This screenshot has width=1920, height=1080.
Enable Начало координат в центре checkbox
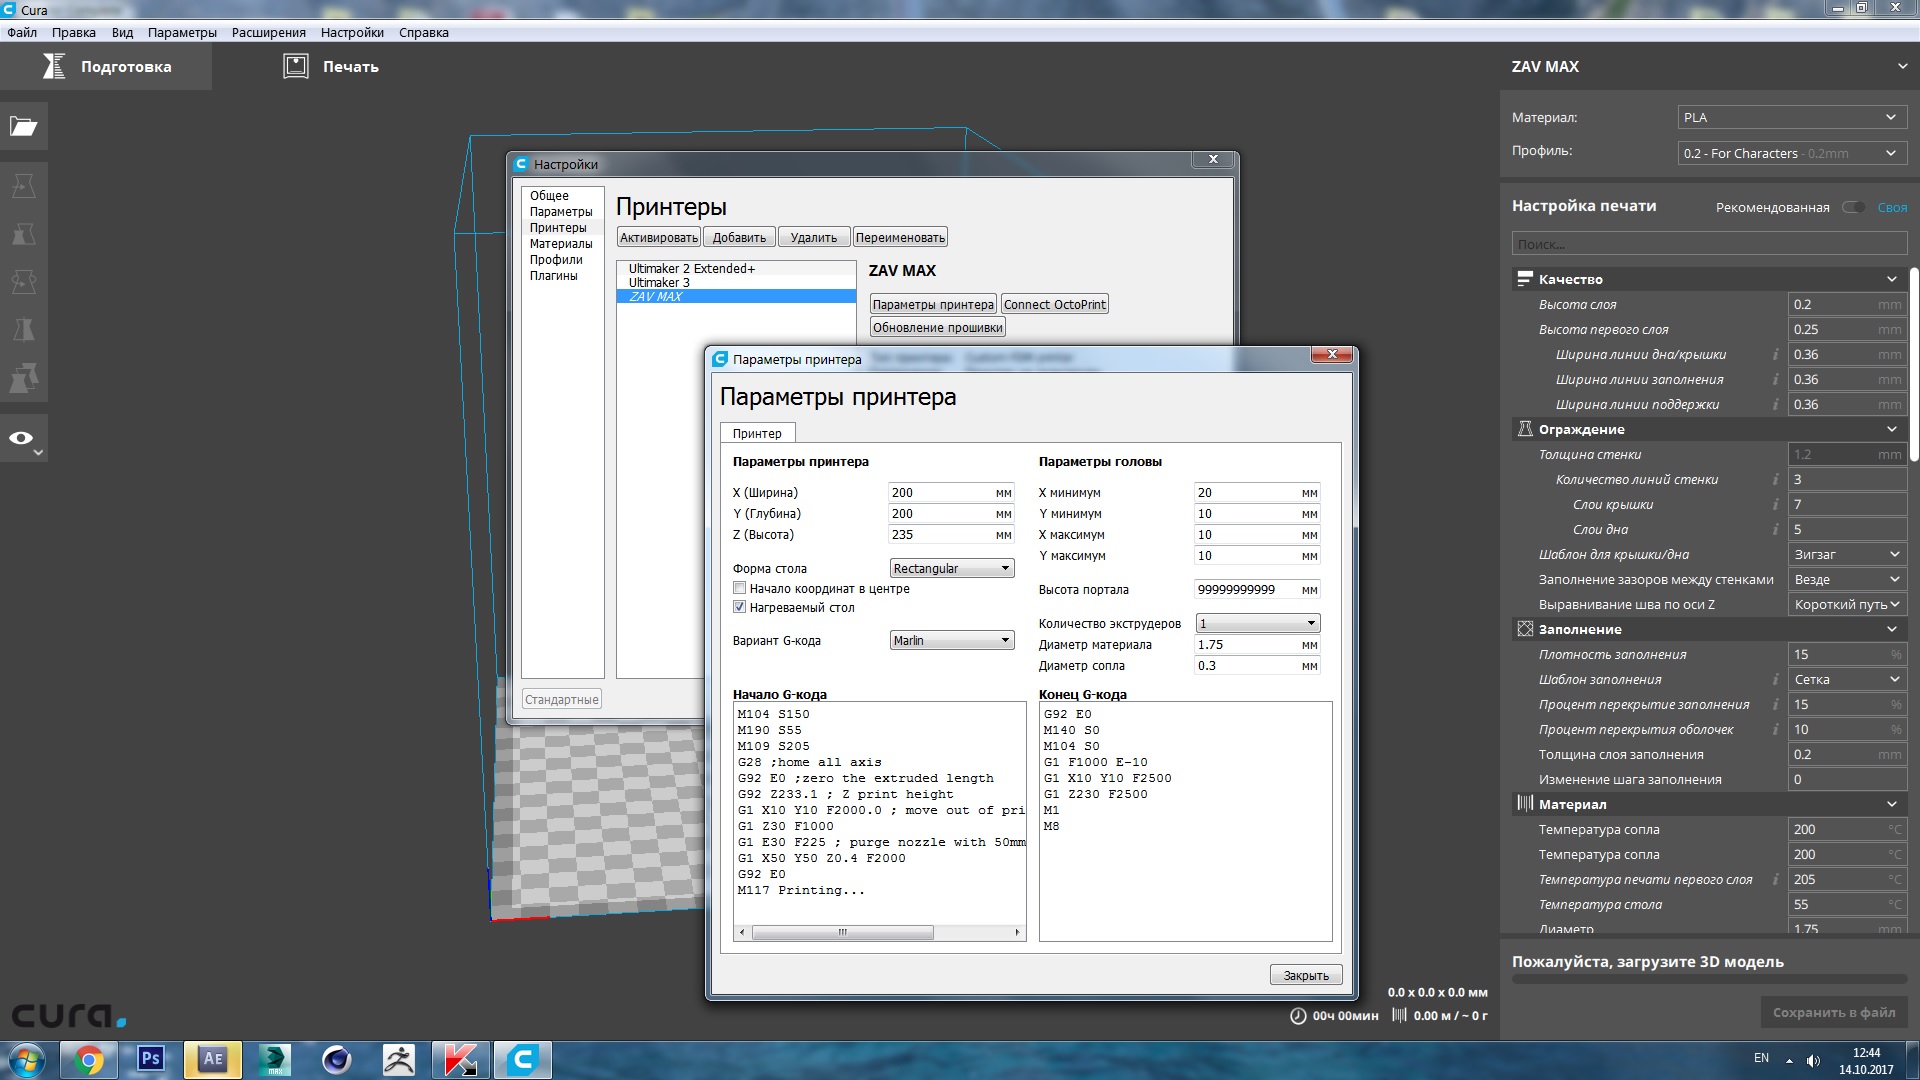tap(739, 588)
